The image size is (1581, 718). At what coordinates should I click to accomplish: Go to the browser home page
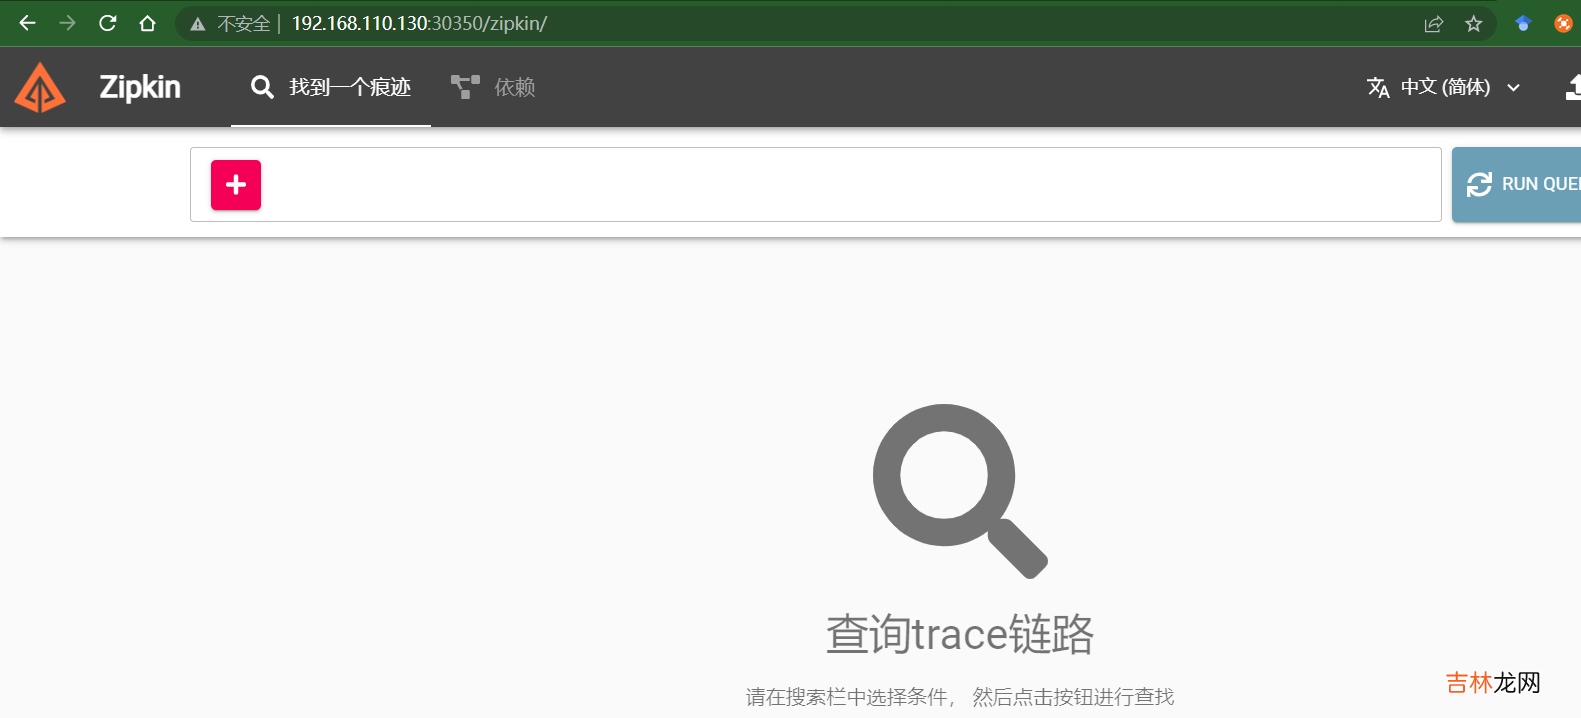pos(147,23)
